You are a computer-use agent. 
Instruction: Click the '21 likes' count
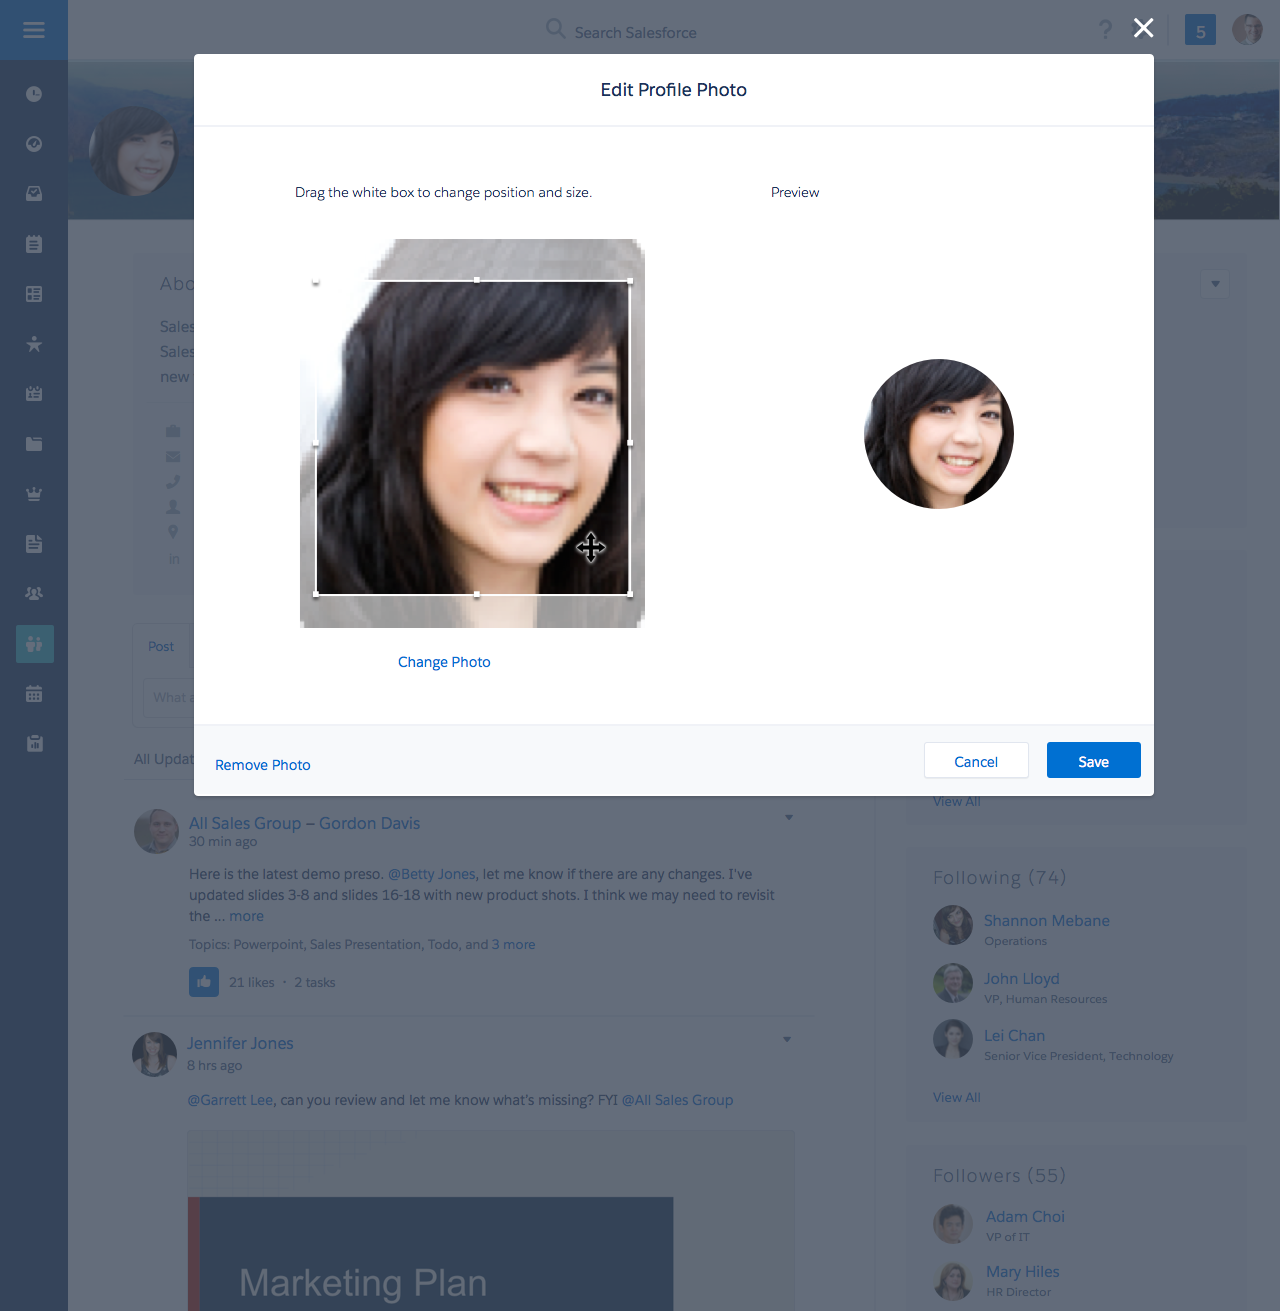coord(251,983)
